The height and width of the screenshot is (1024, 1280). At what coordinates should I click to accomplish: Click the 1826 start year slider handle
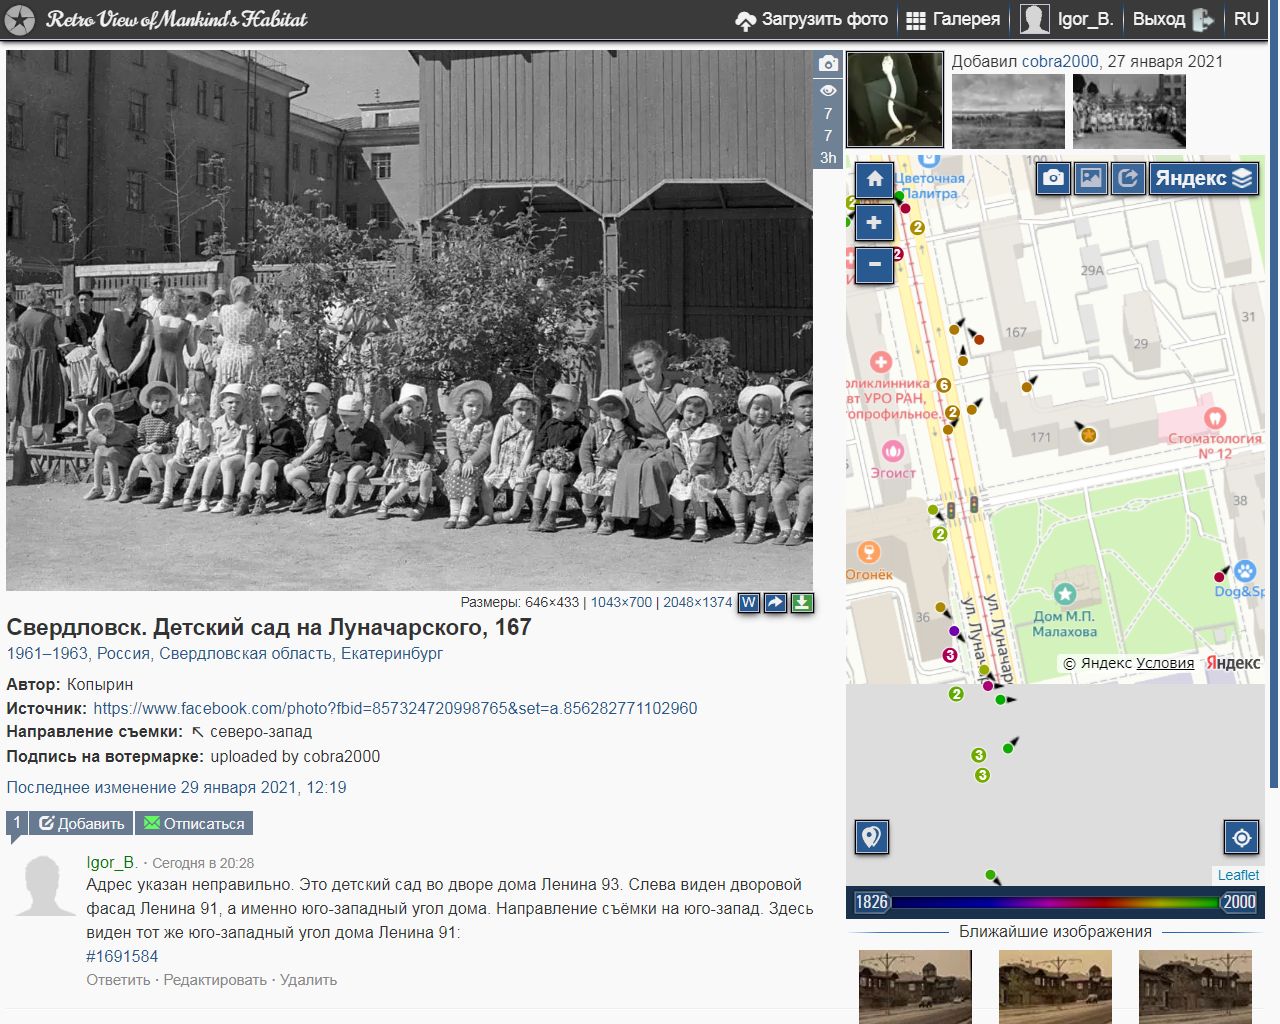point(871,902)
